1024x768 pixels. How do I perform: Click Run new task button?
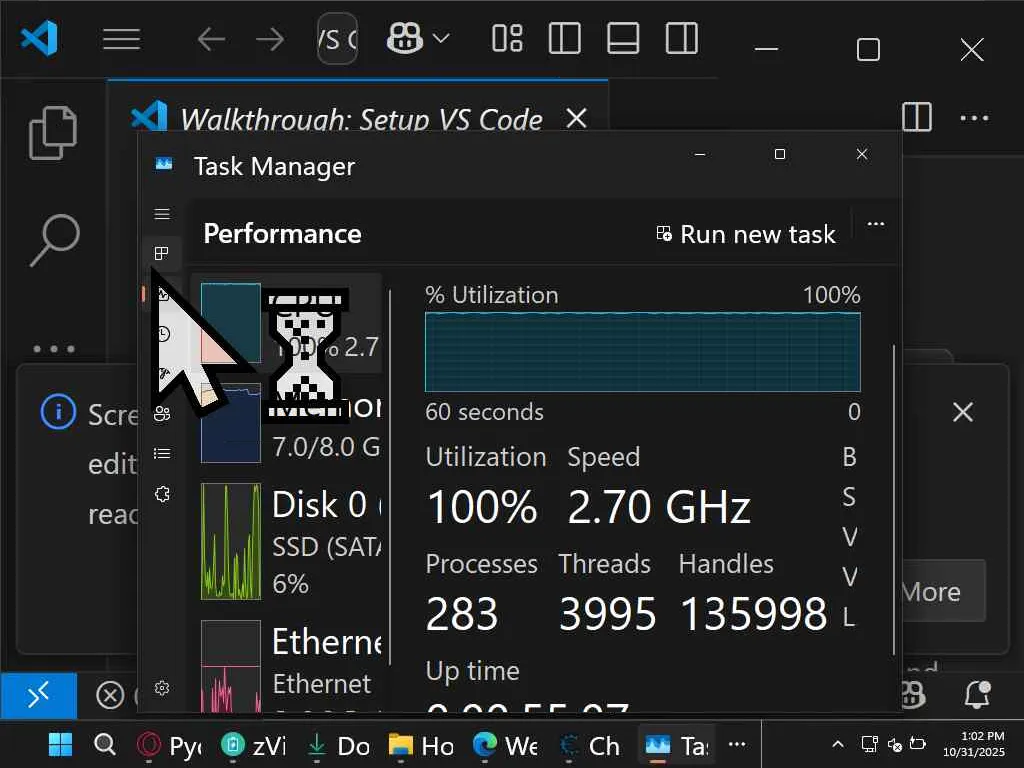pyautogui.click(x=745, y=234)
